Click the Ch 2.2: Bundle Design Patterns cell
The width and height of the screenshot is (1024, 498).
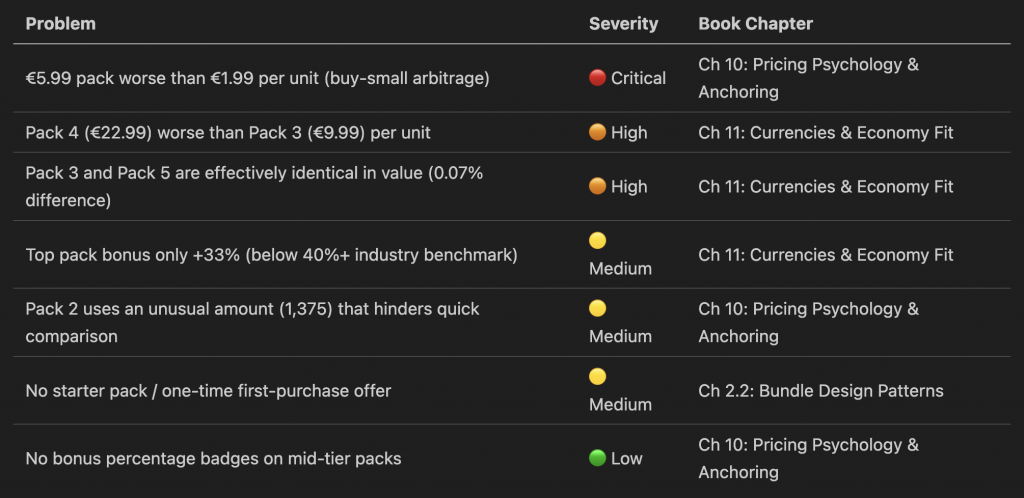click(x=820, y=390)
